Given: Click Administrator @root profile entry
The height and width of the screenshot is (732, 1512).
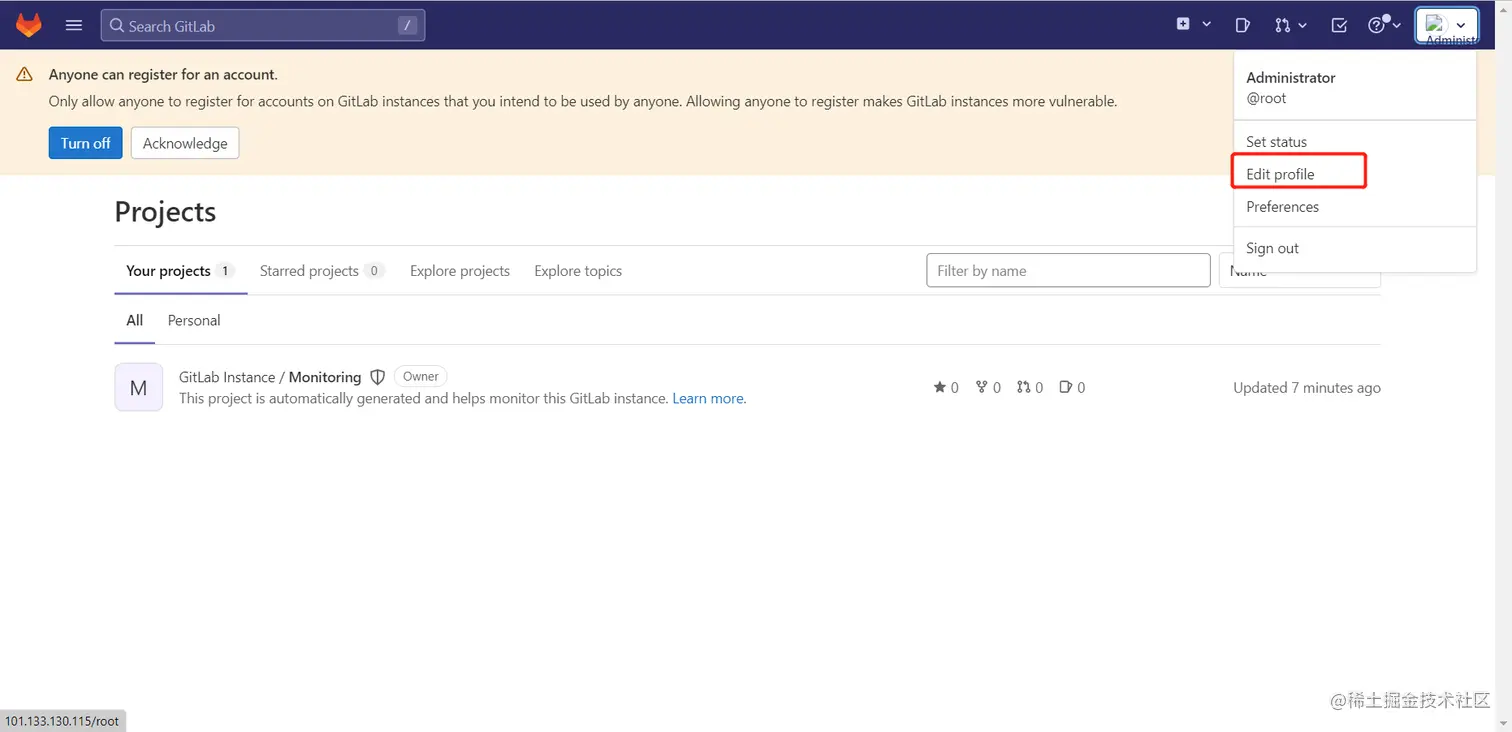Looking at the screenshot, I should click(1354, 87).
